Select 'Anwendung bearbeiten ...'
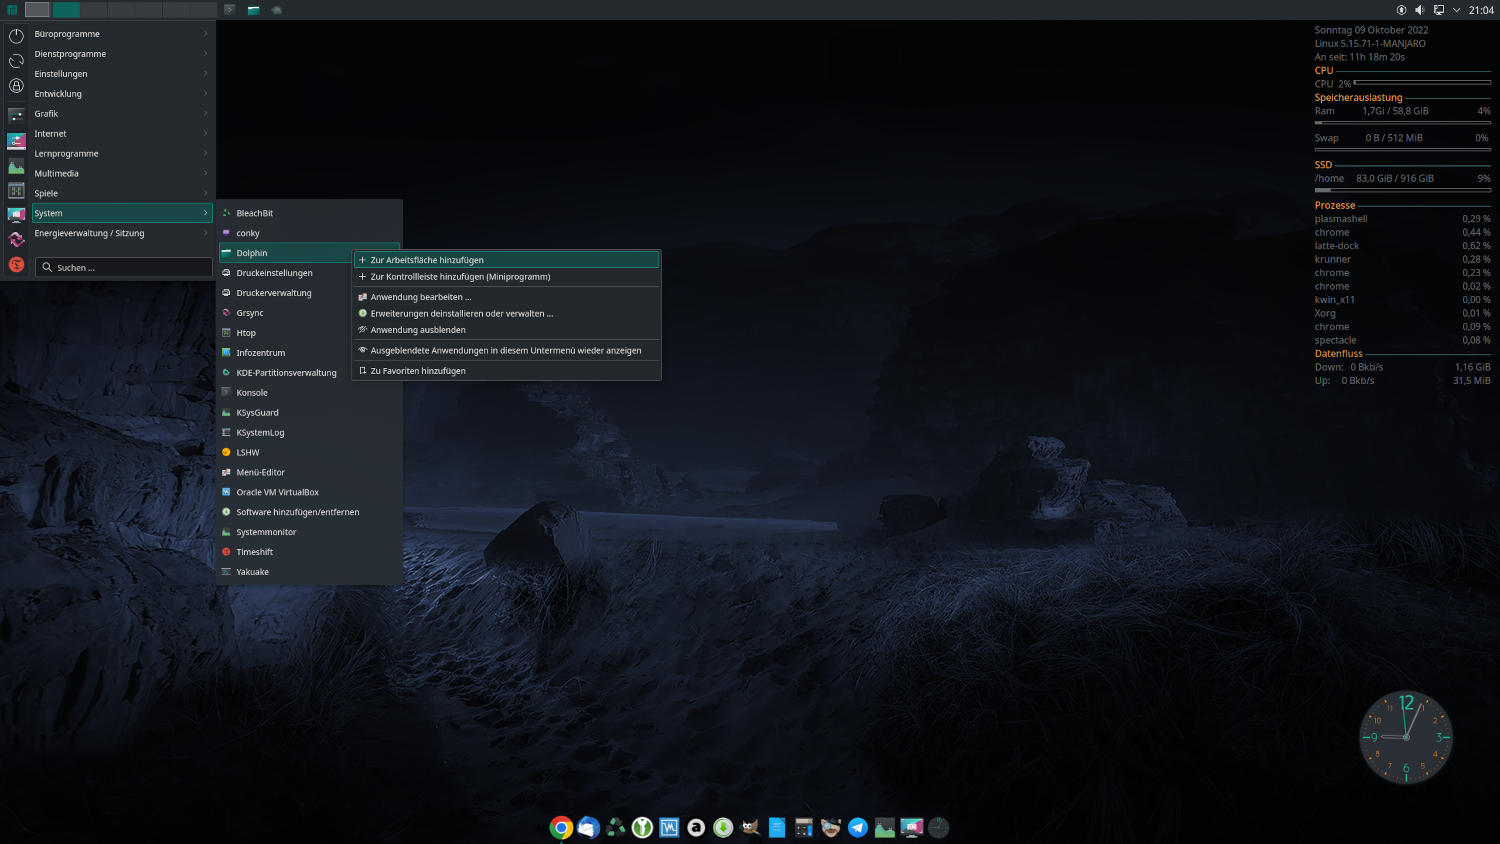The width and height of the screenshot is (1500, 844). pyautogui.click(x=507, y=297)
